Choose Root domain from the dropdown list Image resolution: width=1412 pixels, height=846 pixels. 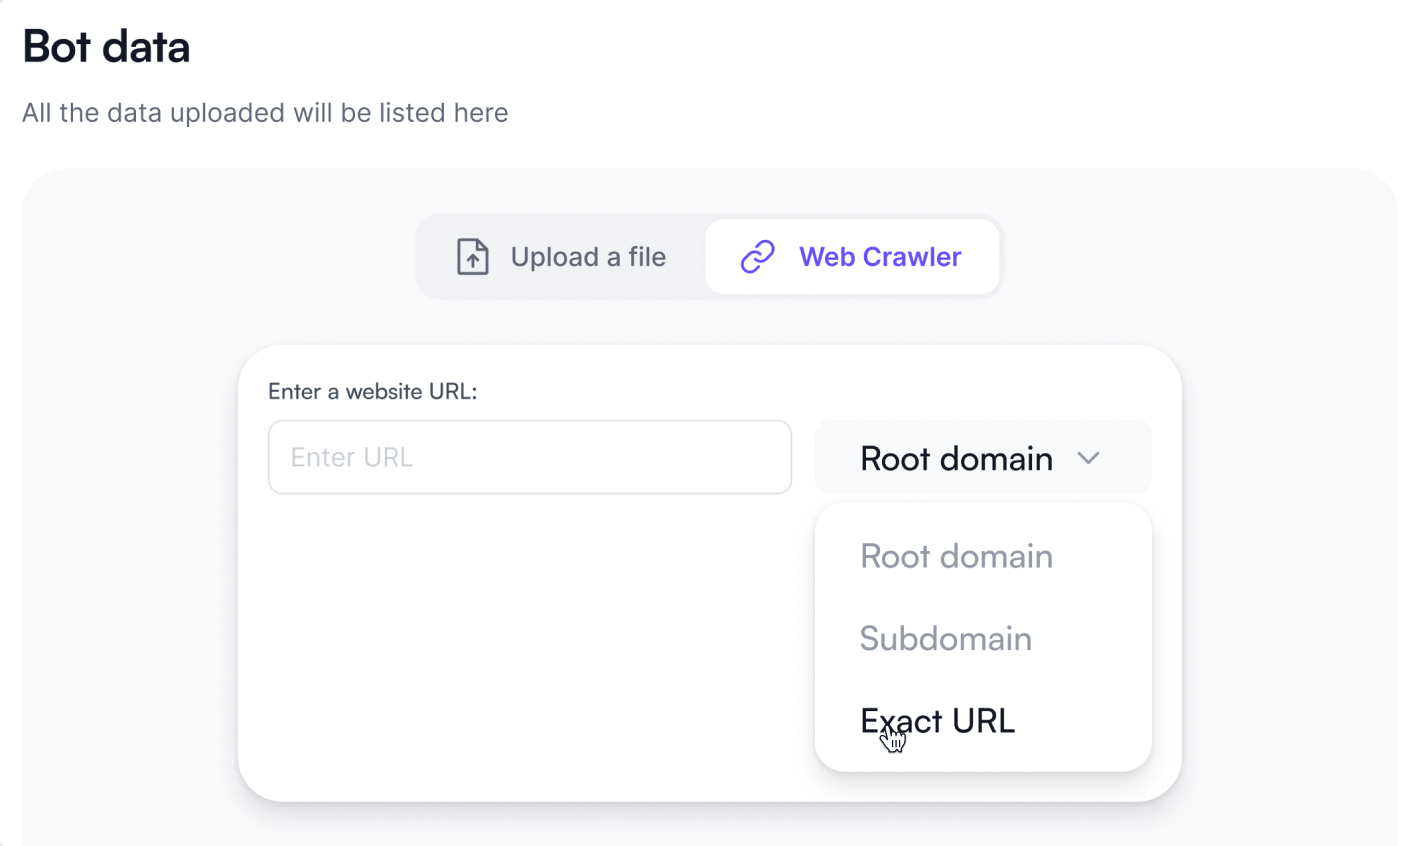956,556
